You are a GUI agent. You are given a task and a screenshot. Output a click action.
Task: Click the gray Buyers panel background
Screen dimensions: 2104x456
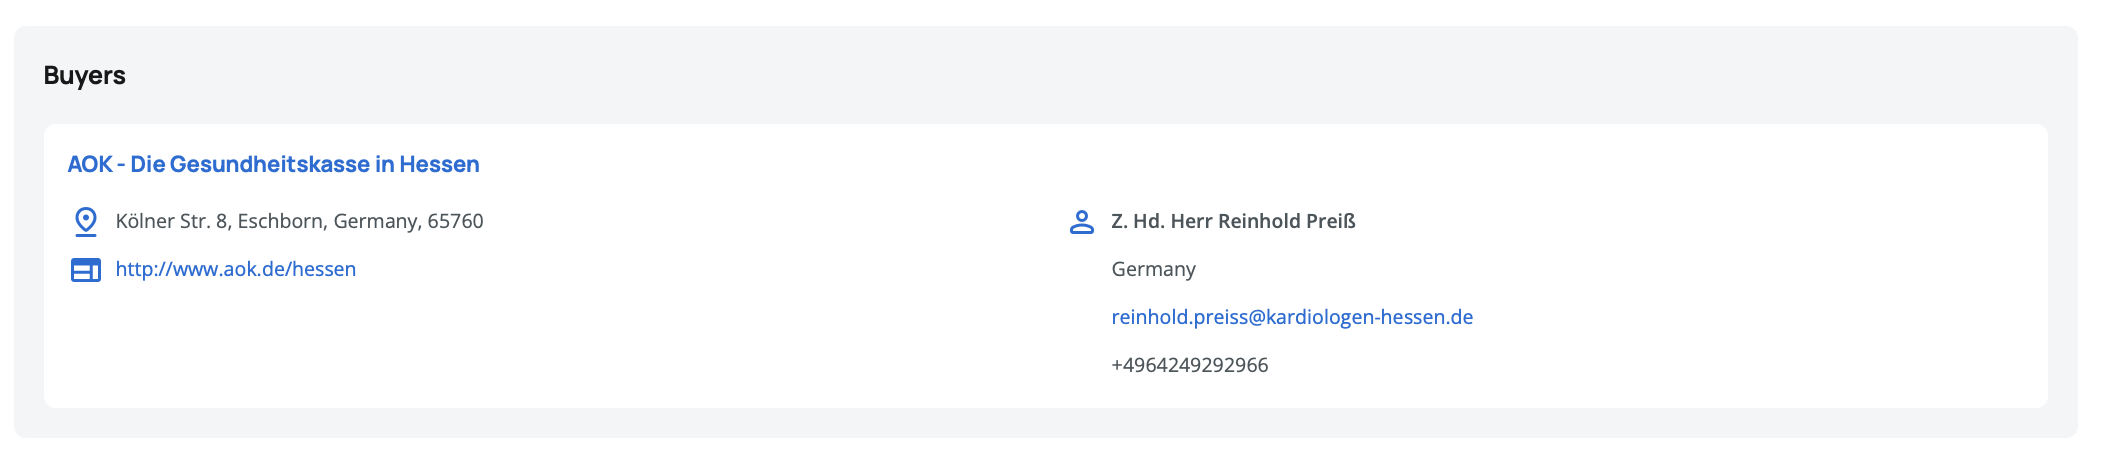pyautogui.click(x=1000, y=76)
